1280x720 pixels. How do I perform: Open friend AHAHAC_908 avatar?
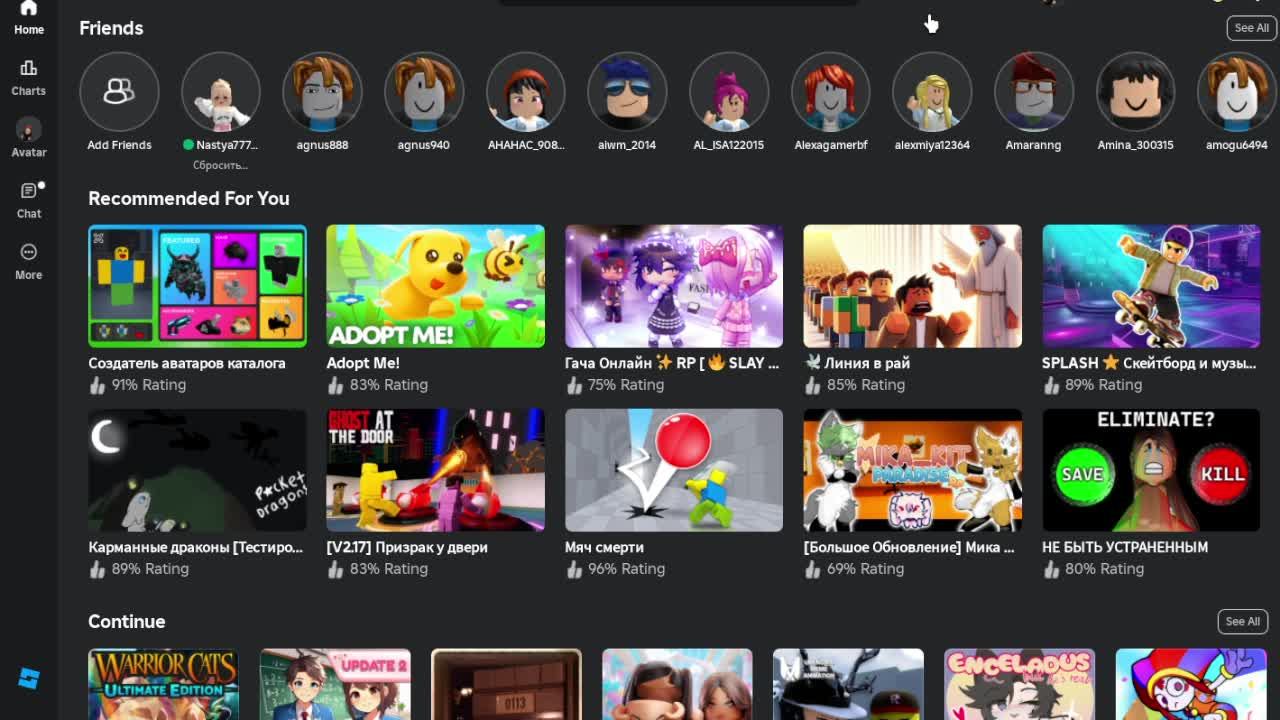[x=526, y=92]
